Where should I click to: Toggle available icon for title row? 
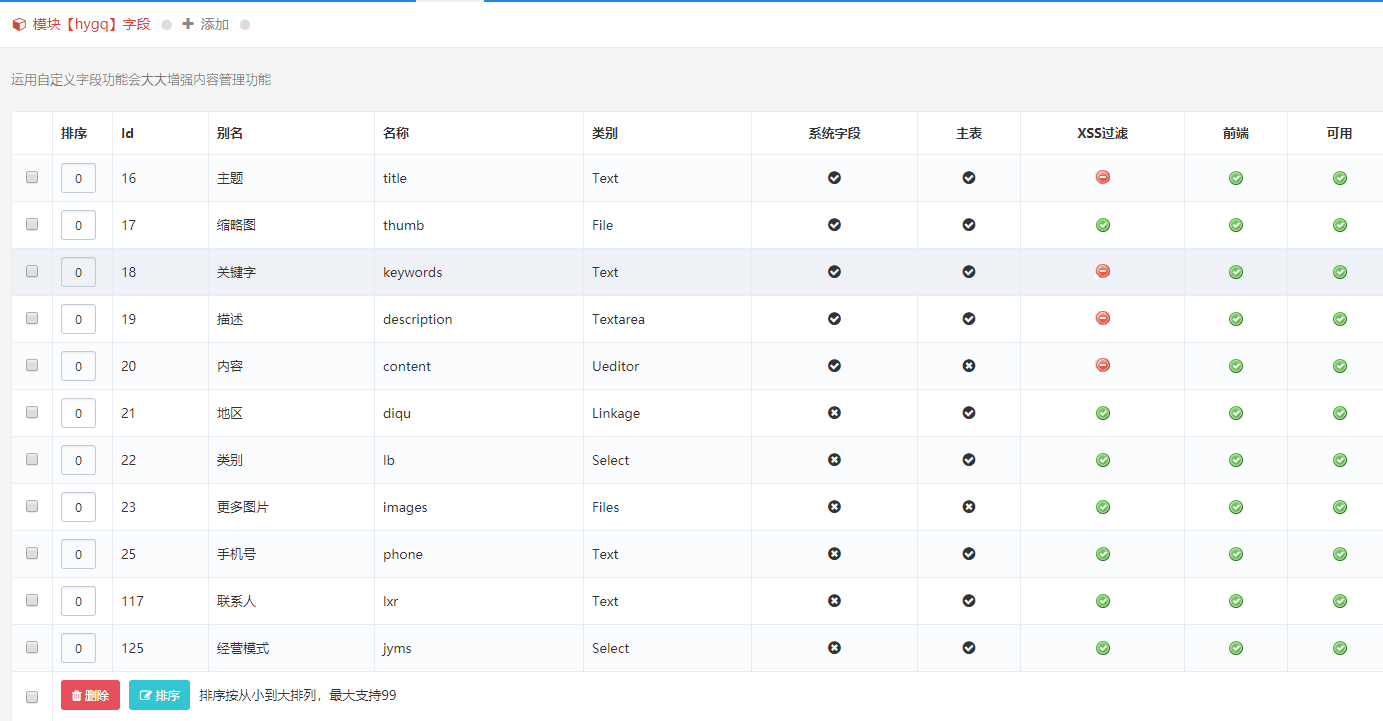[1340, 178]
